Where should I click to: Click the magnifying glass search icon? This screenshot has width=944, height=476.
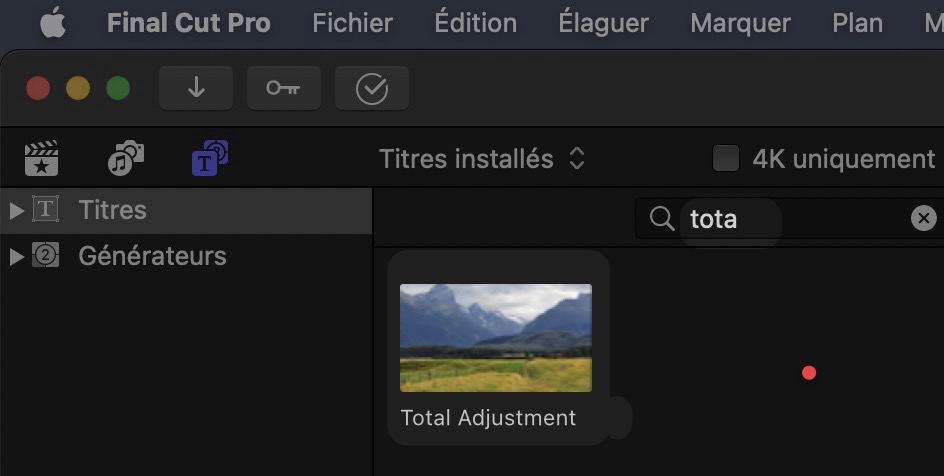pyautogui.click(x=662, y=218)
